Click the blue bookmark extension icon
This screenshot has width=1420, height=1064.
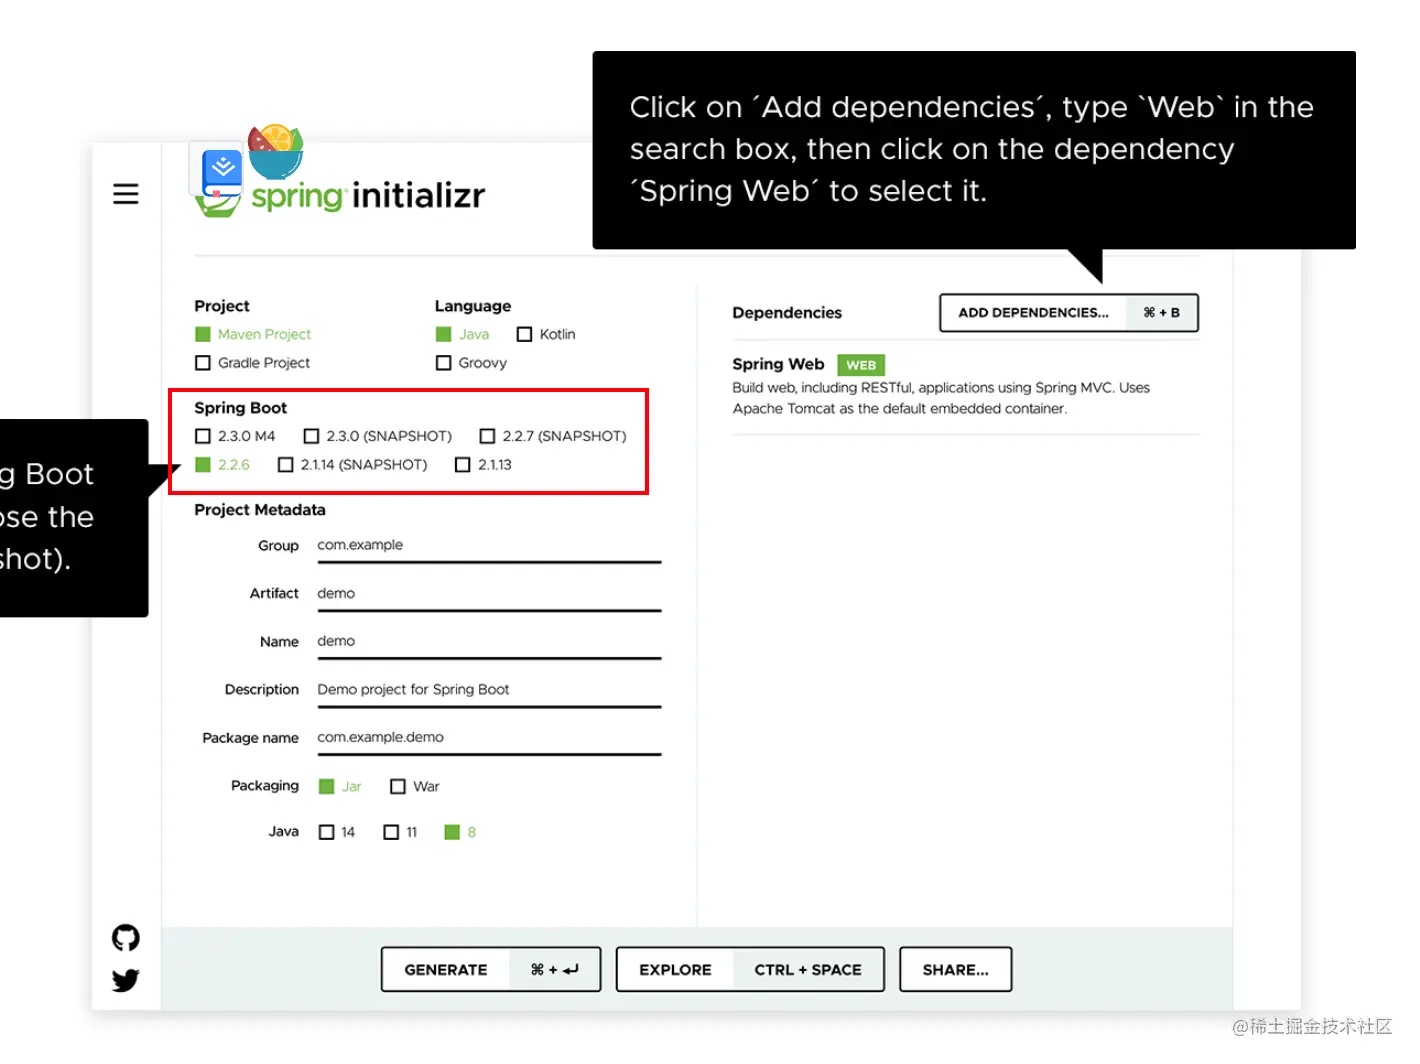222,173
